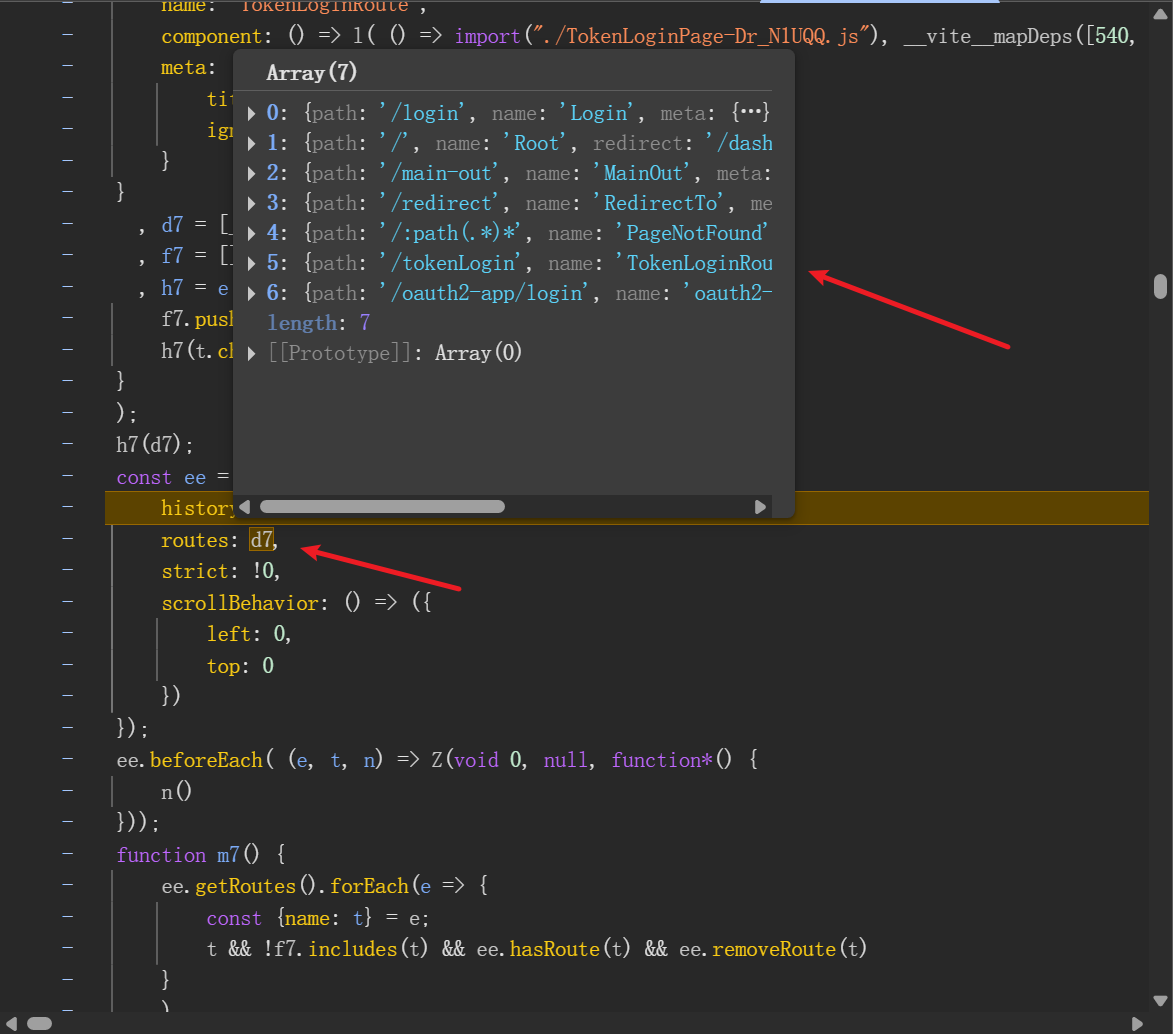Click the gutter dash beside 'function m7()'
The height and width of the screenshot is (1034, 1173).
(68, 855)
